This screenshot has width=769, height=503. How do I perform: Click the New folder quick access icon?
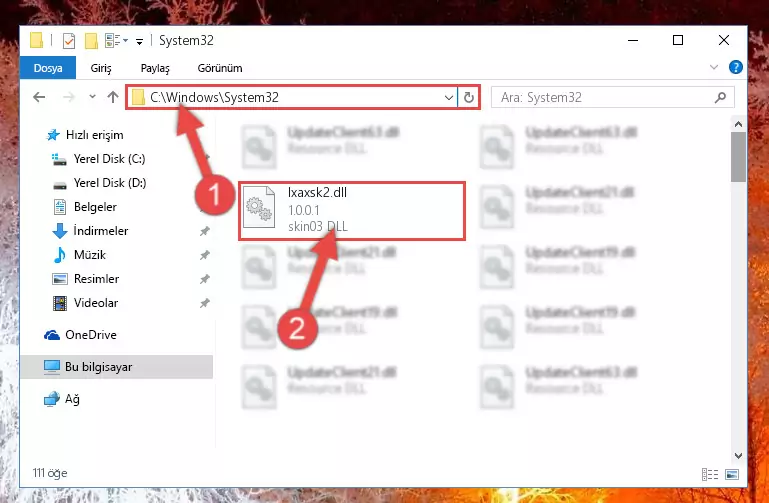91,41
